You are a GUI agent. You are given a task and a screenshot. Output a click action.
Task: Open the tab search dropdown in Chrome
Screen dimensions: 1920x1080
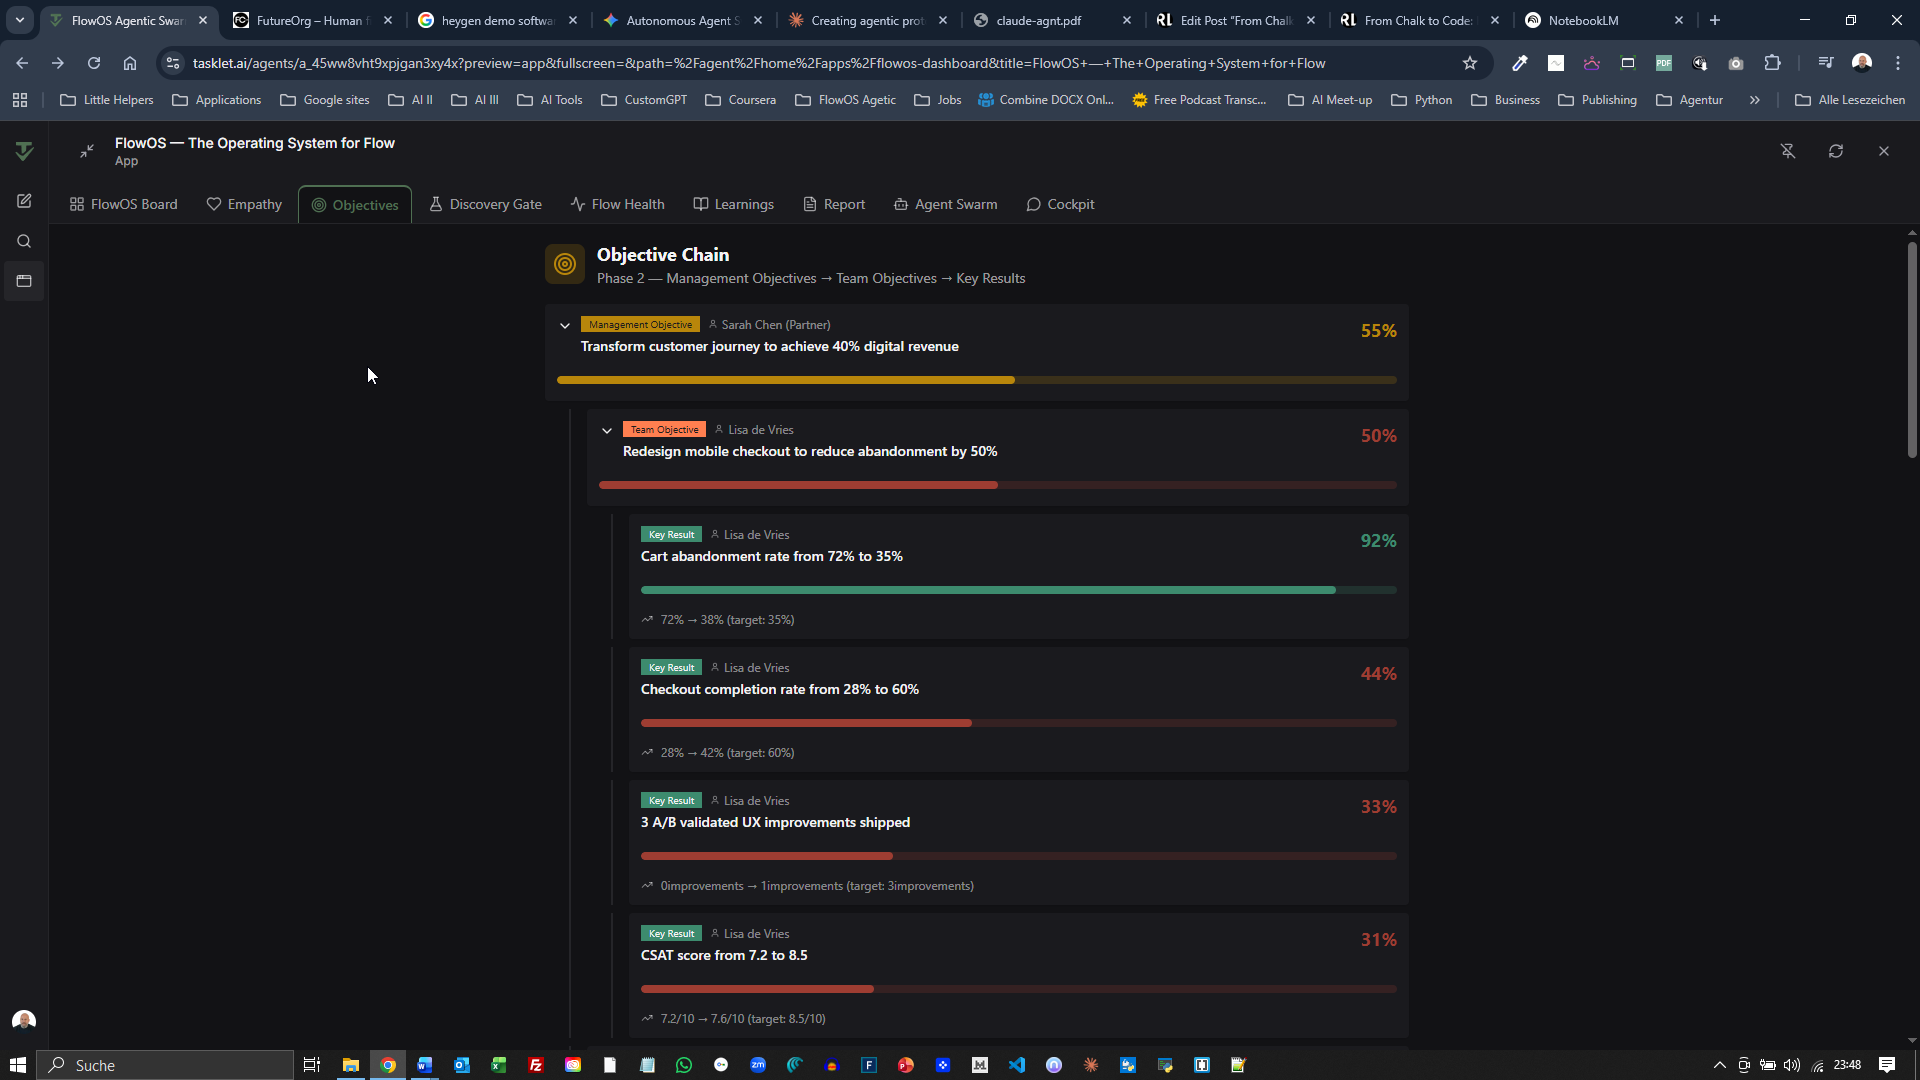click(x=19, y=20)
